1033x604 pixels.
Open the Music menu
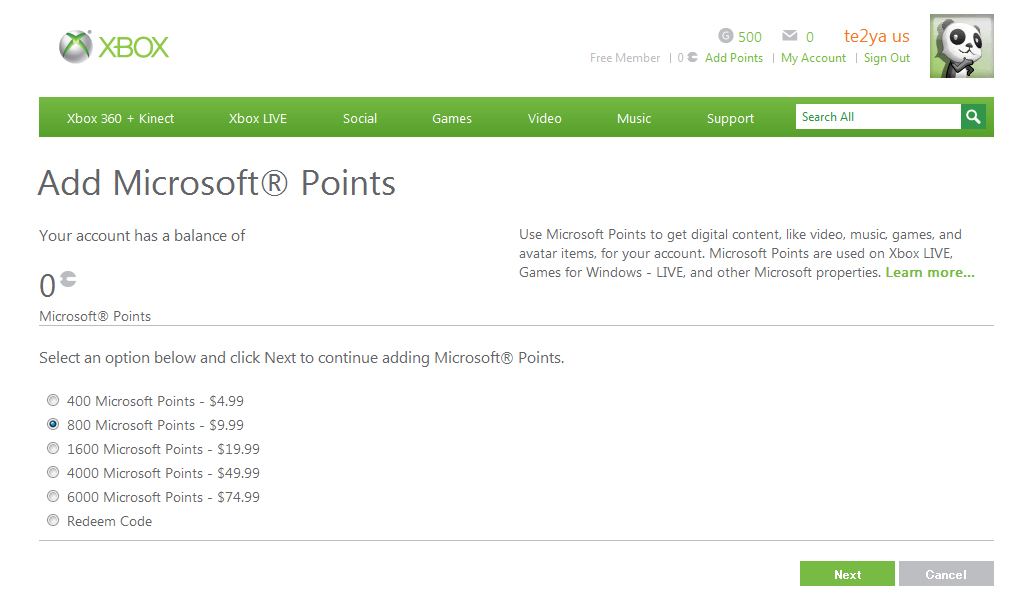tap(634, 119)
